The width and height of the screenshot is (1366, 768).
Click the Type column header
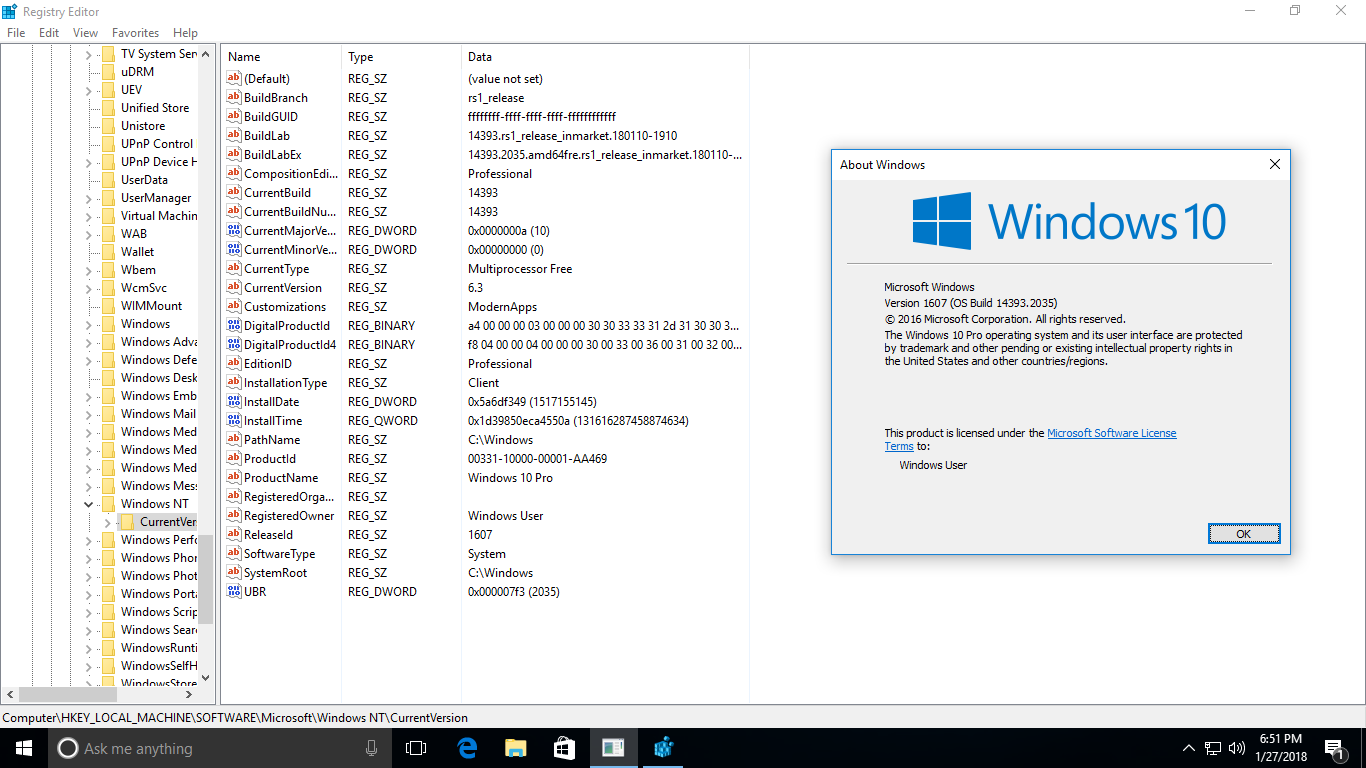[x=401, y=57]
